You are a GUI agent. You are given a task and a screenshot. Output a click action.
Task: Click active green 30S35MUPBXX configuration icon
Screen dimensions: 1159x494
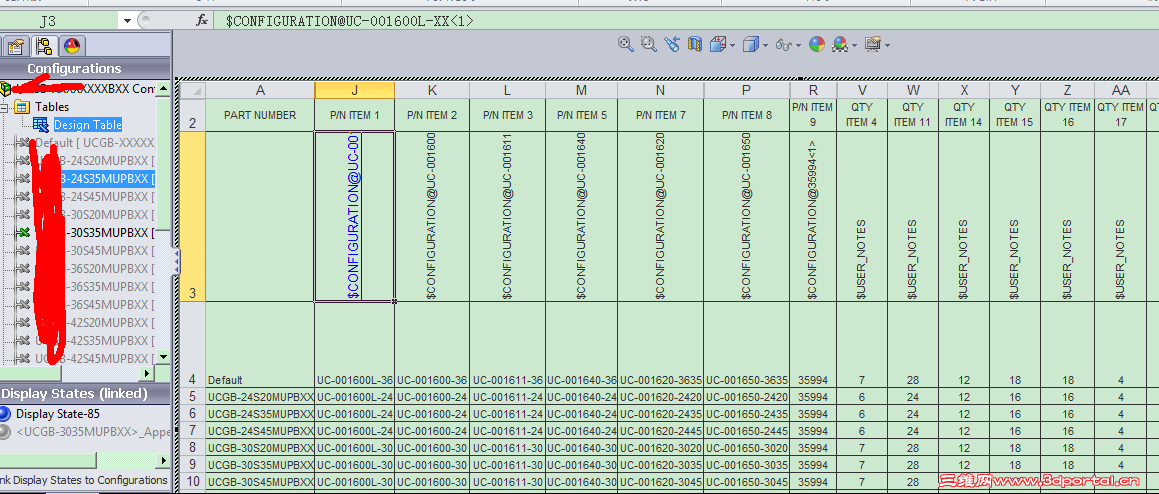(x=24, y=233)
